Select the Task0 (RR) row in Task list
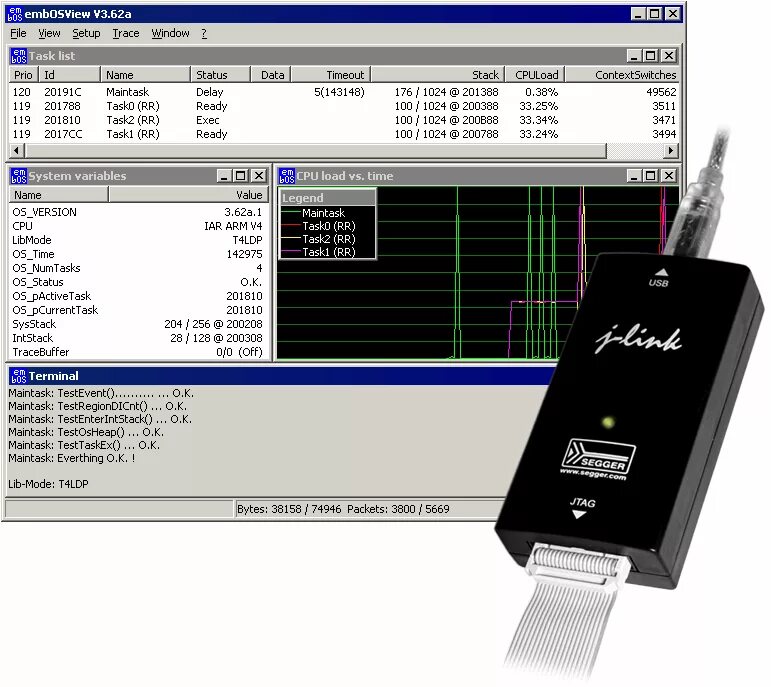 tap(344, 106)
